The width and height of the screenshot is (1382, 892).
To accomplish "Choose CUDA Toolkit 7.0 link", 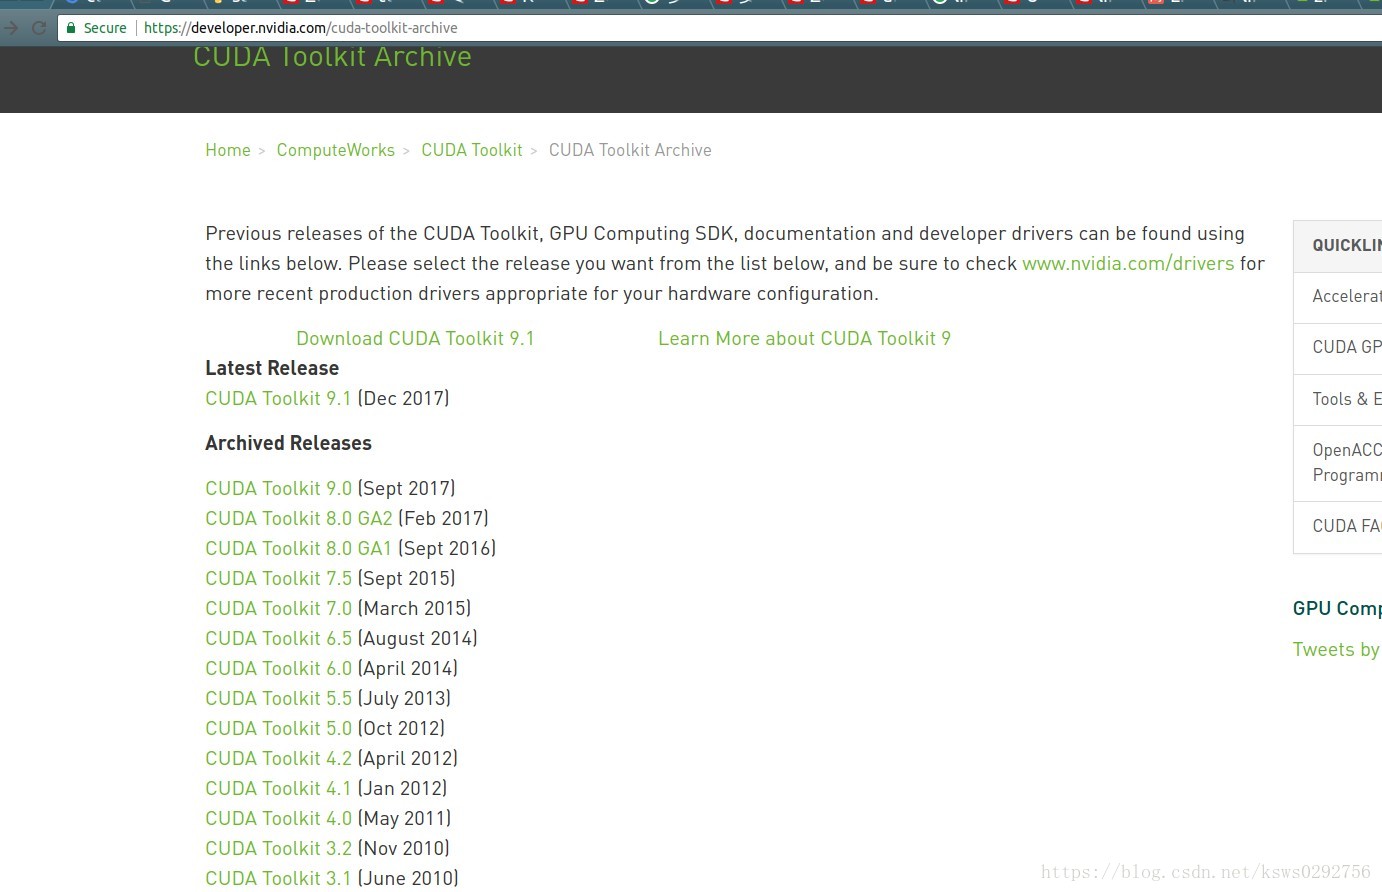I will tap(279, 609).
